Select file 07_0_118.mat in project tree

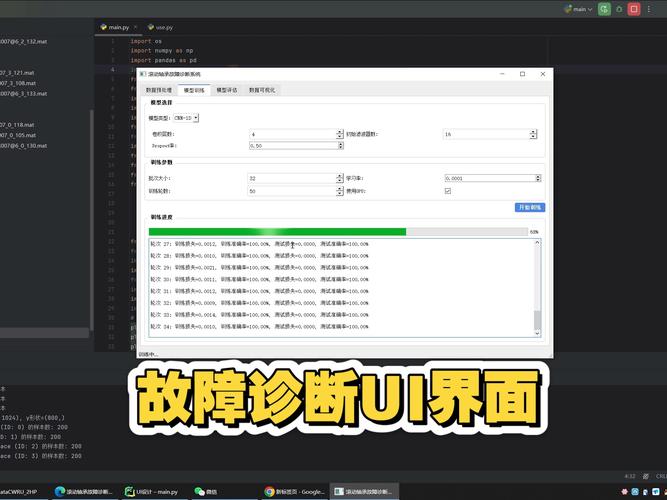tap(17, 125)
